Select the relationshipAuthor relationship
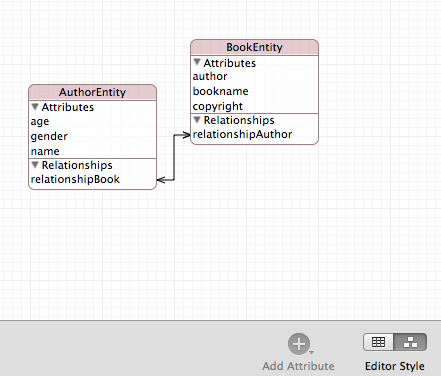The image size is (441, 376). pyautogui.click(x=242, y=134)
